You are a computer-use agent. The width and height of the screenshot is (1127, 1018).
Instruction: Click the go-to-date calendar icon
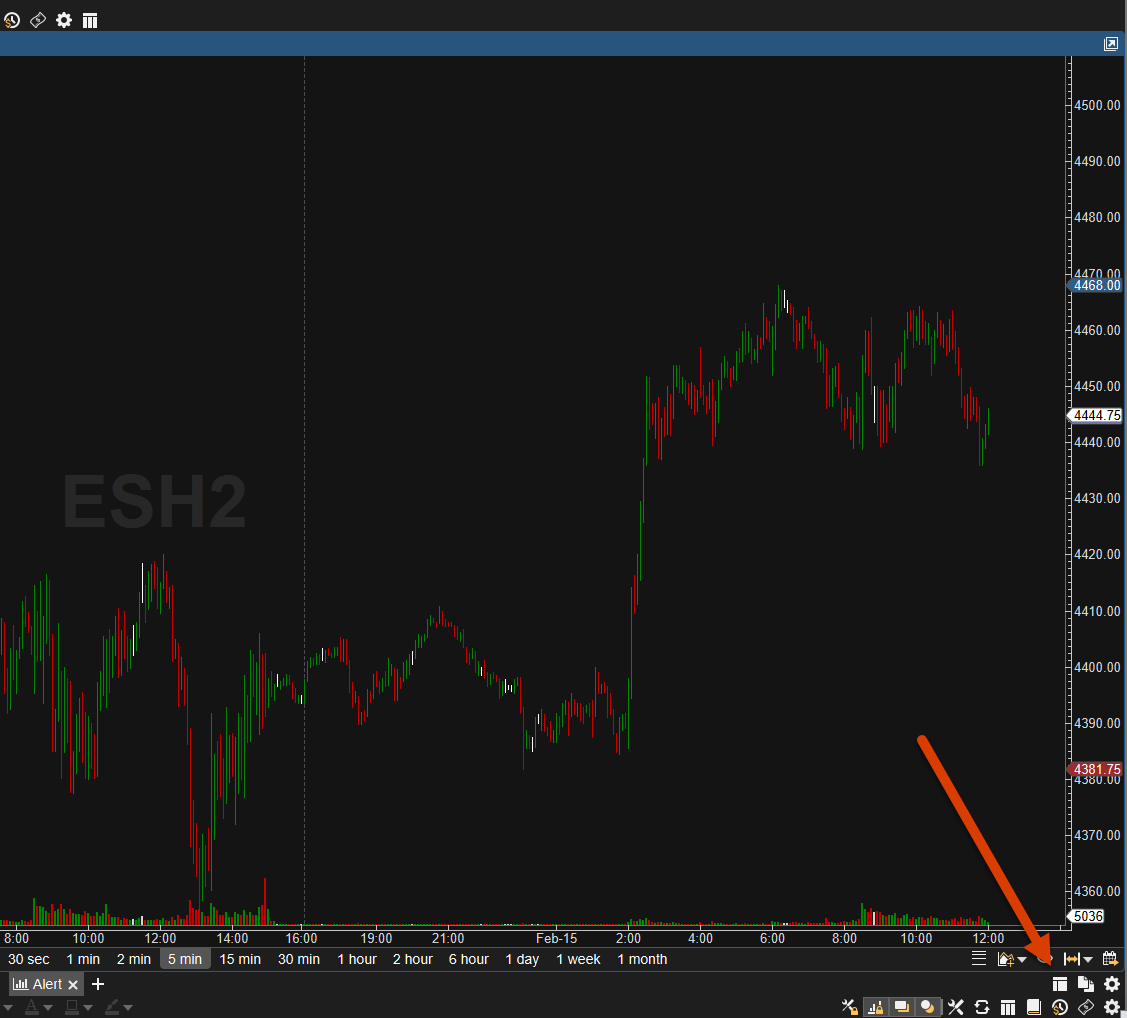coord(1110,958)
